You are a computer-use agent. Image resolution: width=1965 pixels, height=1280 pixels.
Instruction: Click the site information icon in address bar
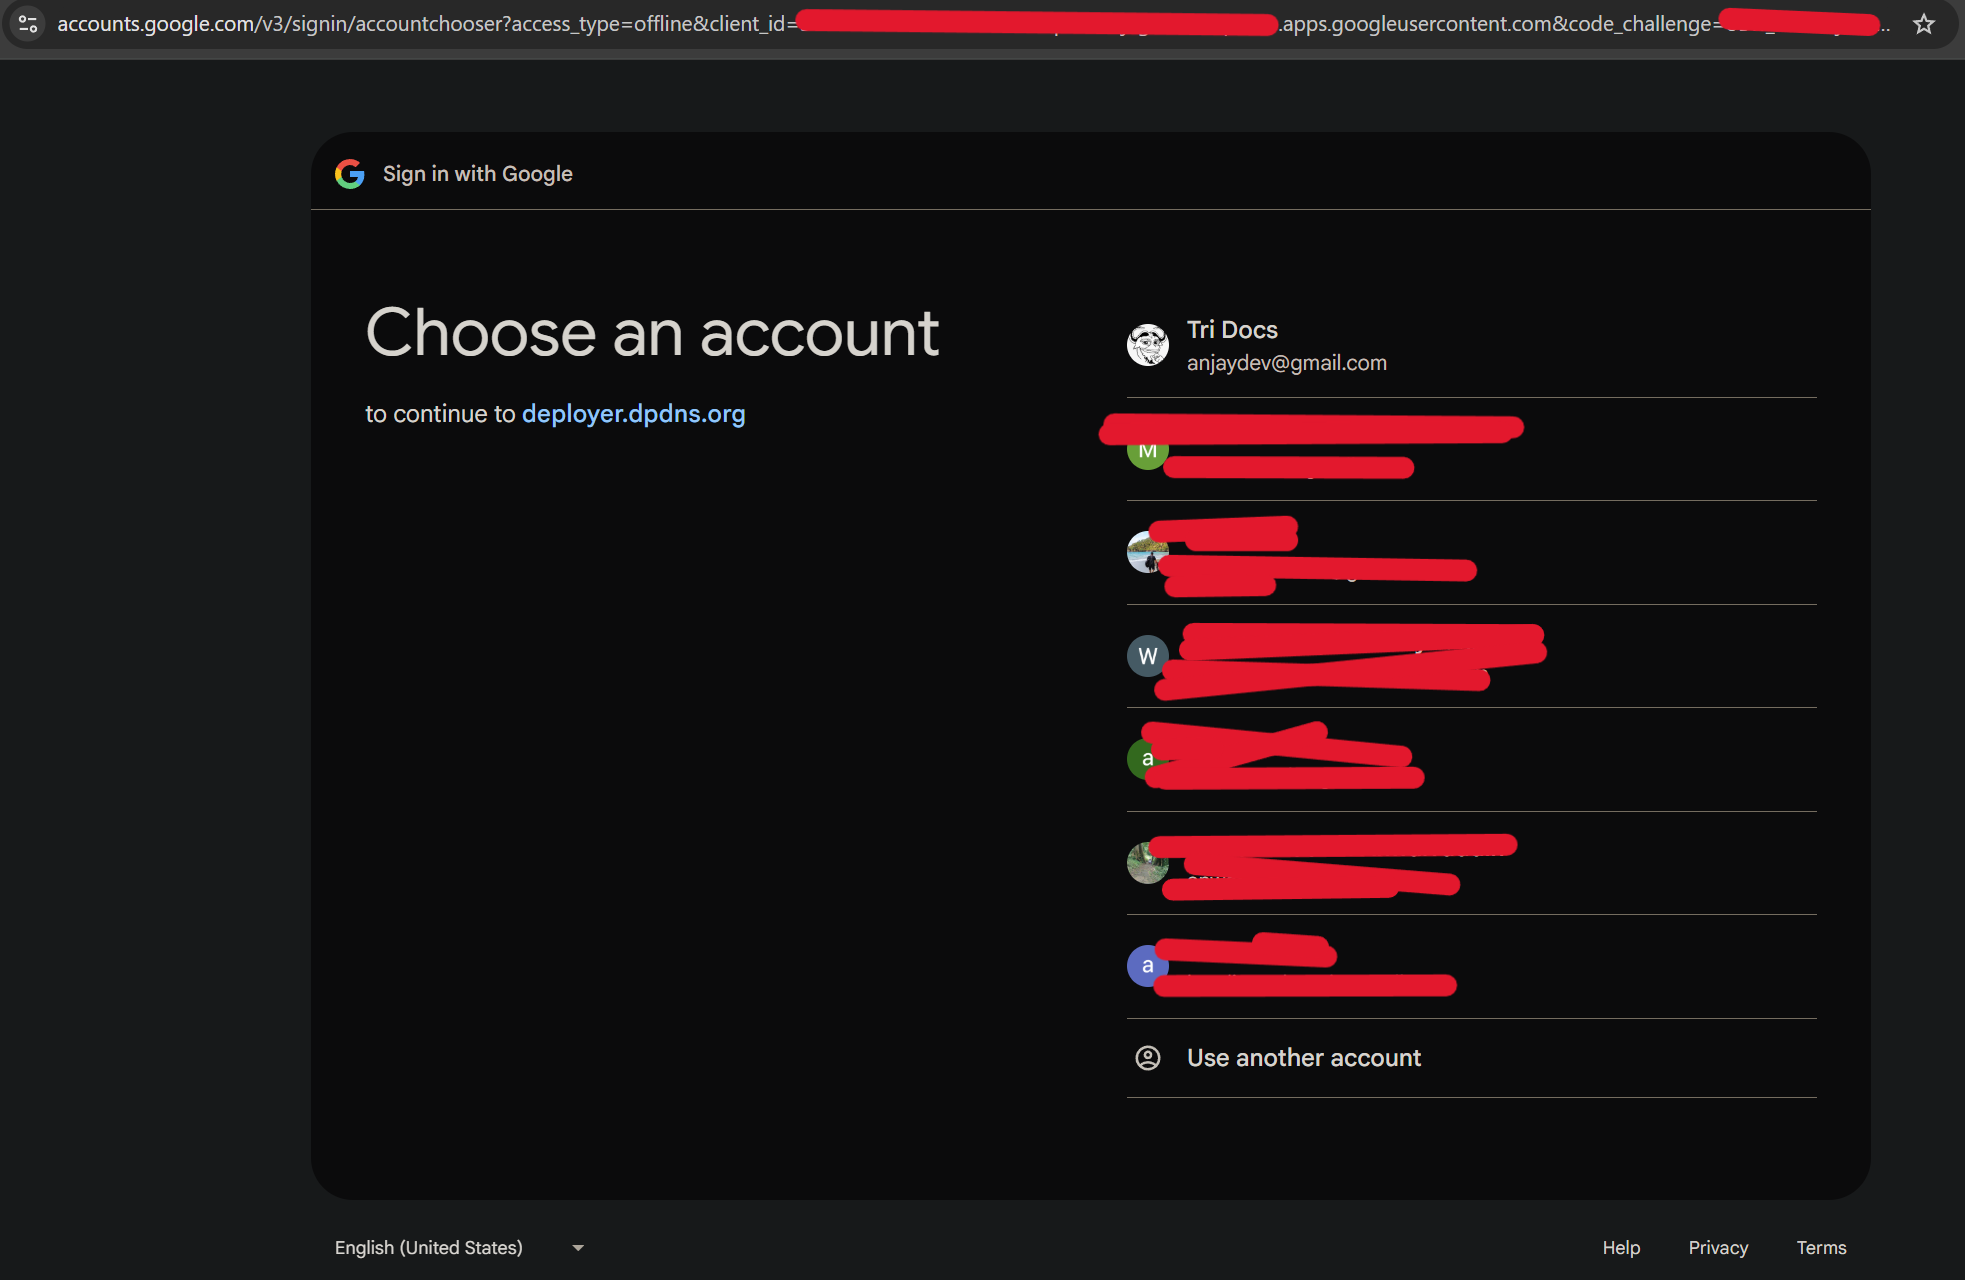[x=28, y=24]
